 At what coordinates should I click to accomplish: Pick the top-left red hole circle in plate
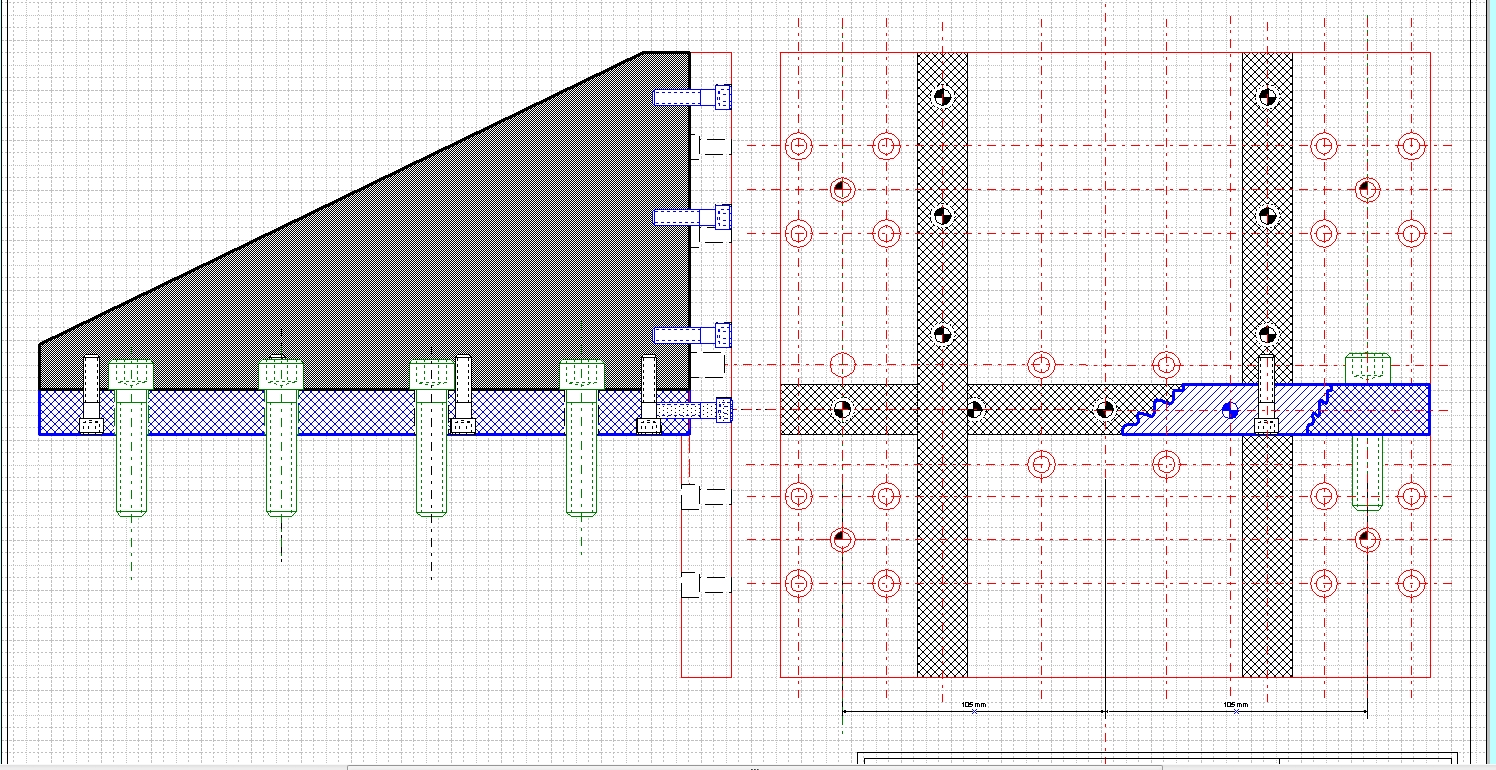[x=798, y=146]
